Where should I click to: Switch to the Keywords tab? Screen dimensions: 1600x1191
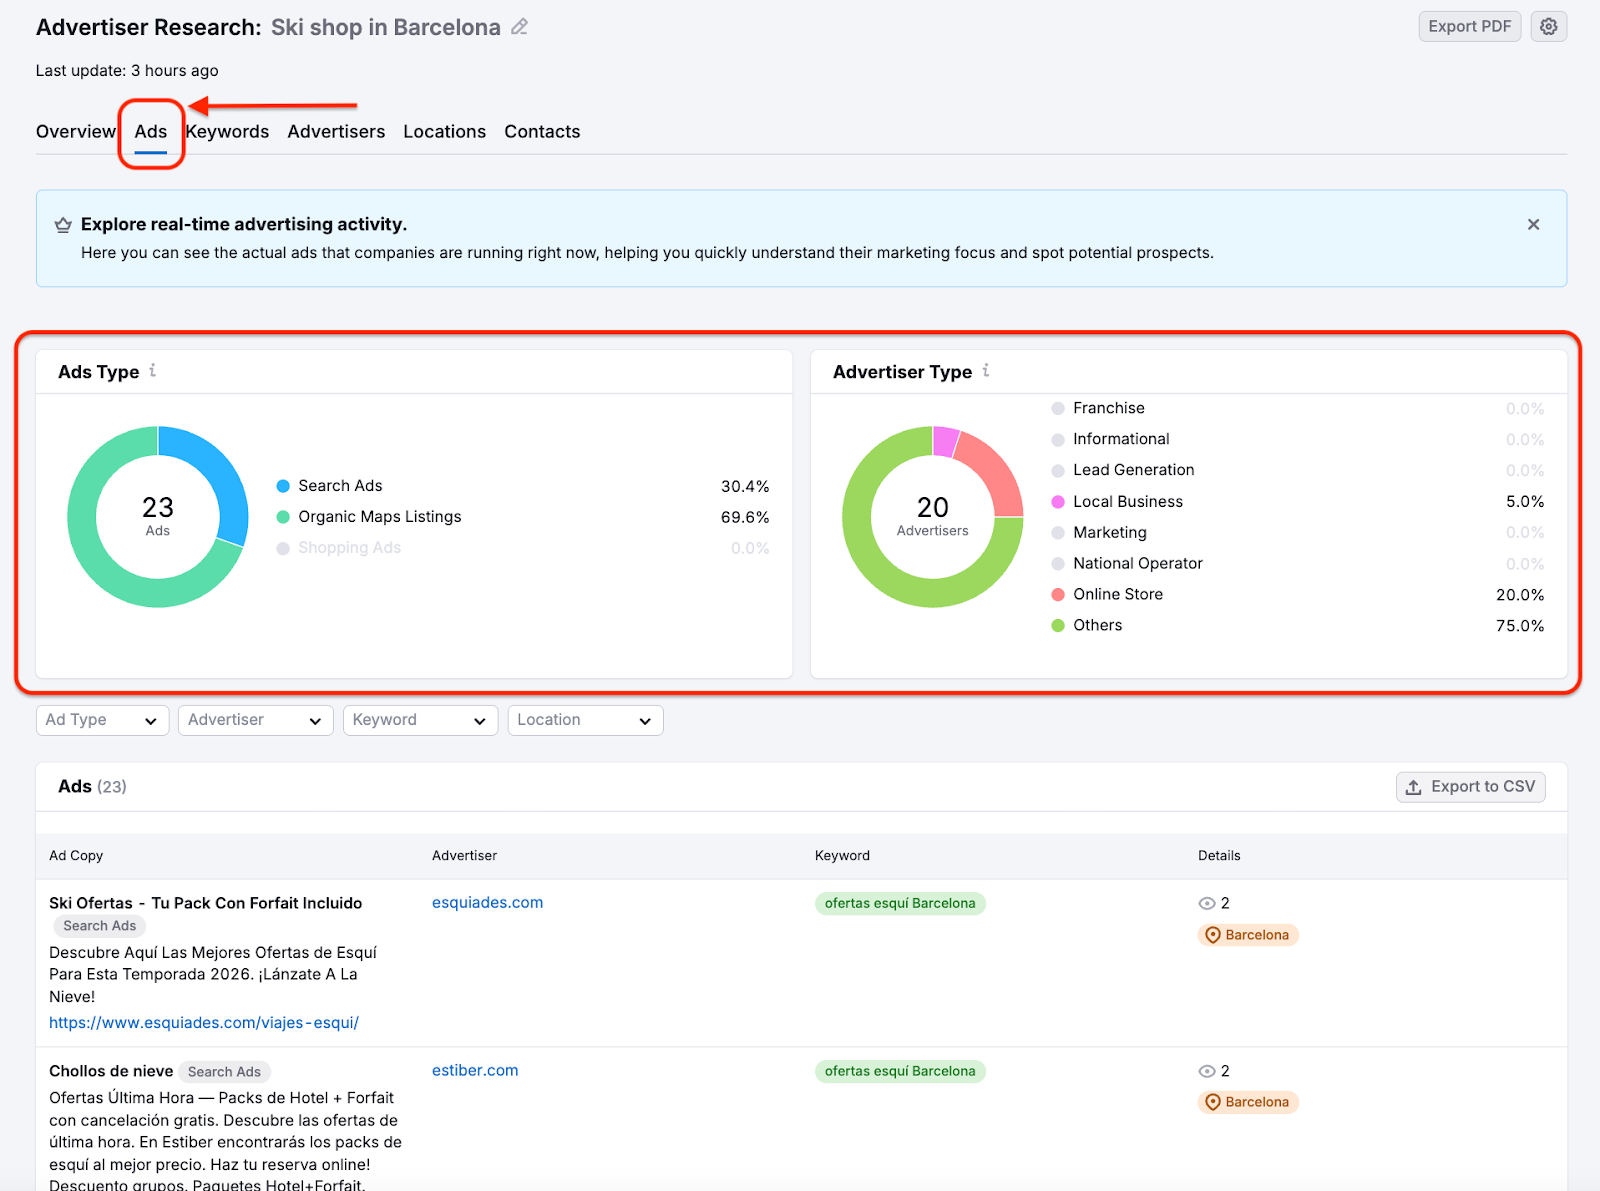227,131
